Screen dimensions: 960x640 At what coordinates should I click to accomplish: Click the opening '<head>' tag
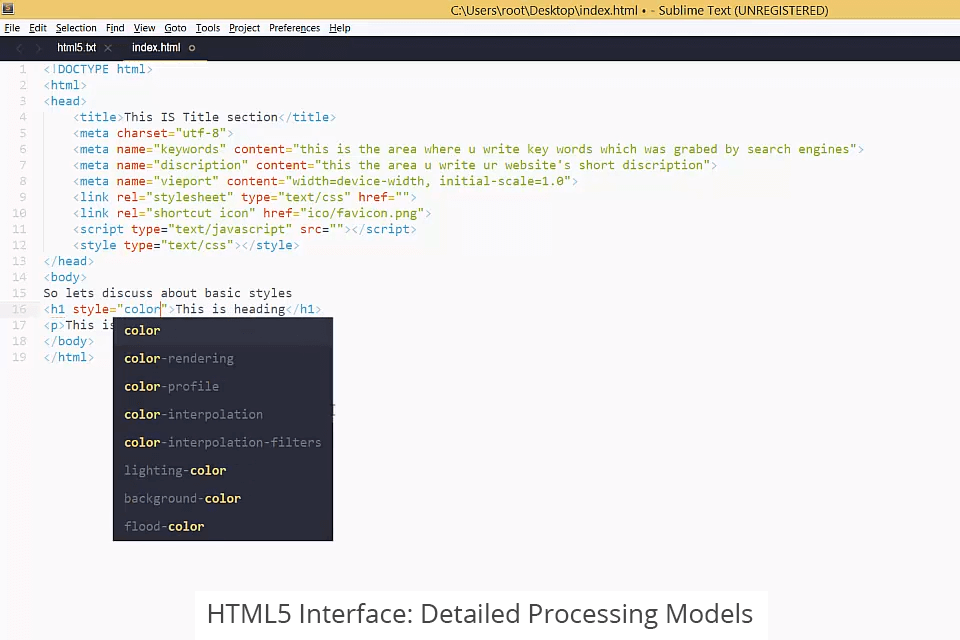(x=65, y=101)
